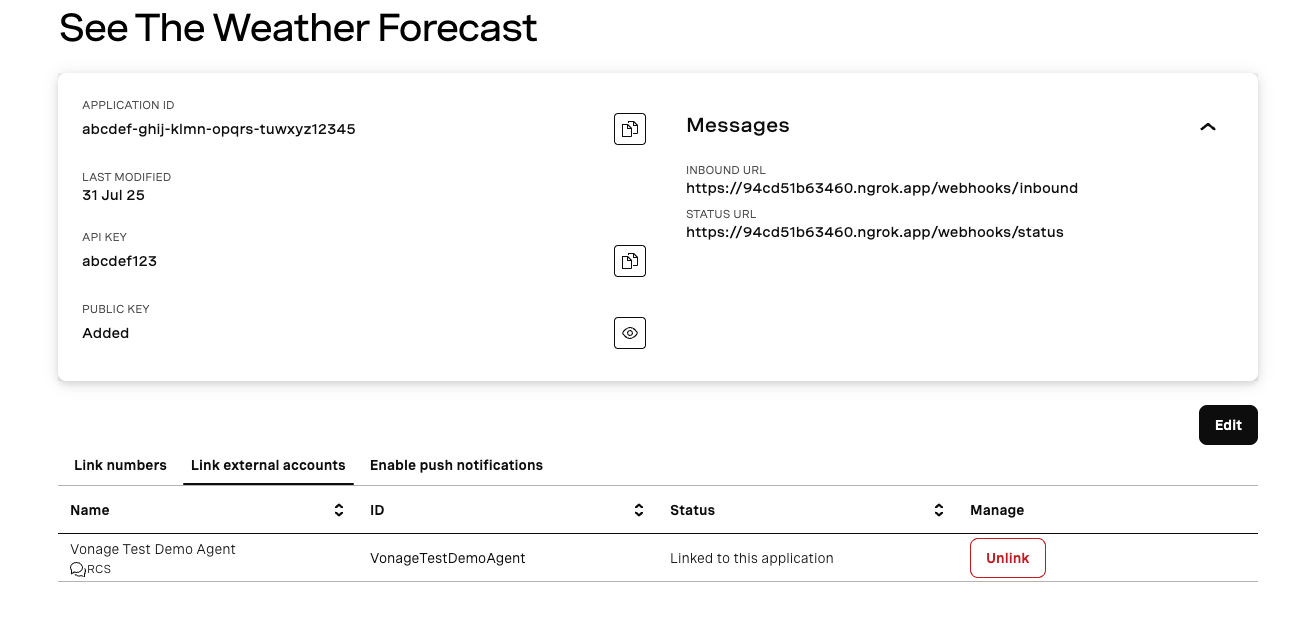Select the Link external accounts tab
The image size is (1310, 639).
tap(268, 465)
